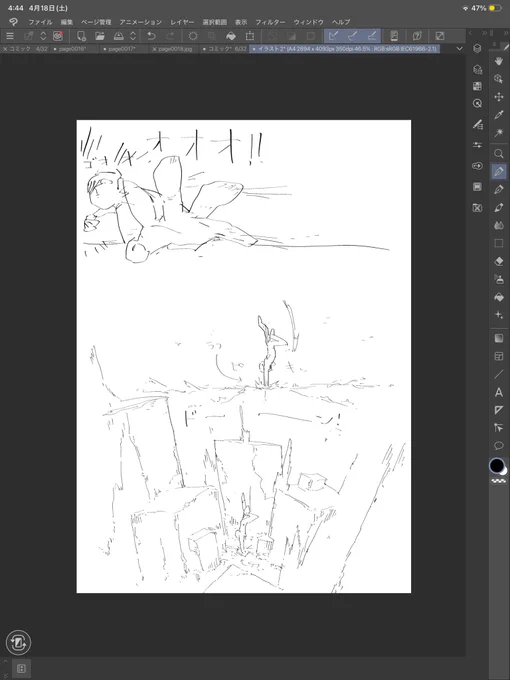
Task: Toggle Snap to Special Ruler
Action: [x=353, y=36]
